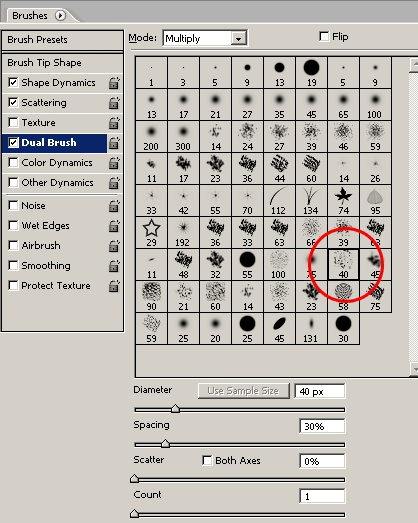Screen dimensions: 418x523
Task: Select the speckled brush 43
Action: click(280, 297)
